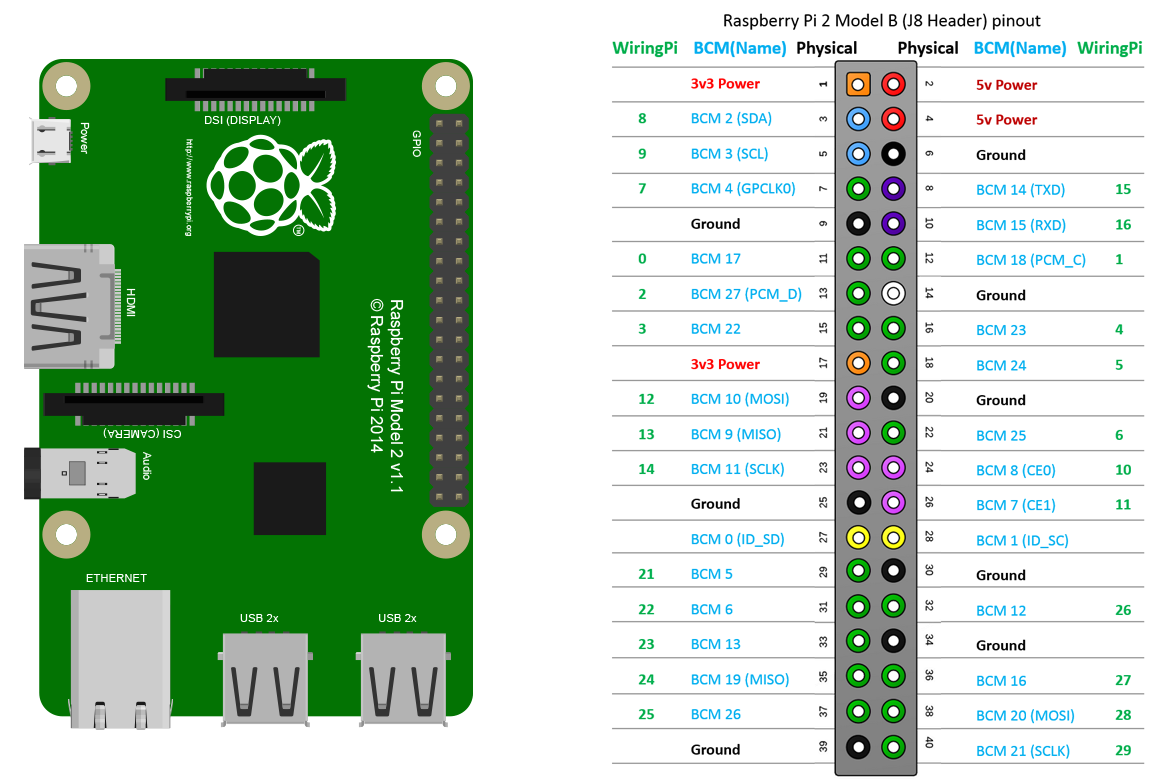Click the 'BCM 23' label
This screenshot has width=1175, height=779.
[1001, 330]
